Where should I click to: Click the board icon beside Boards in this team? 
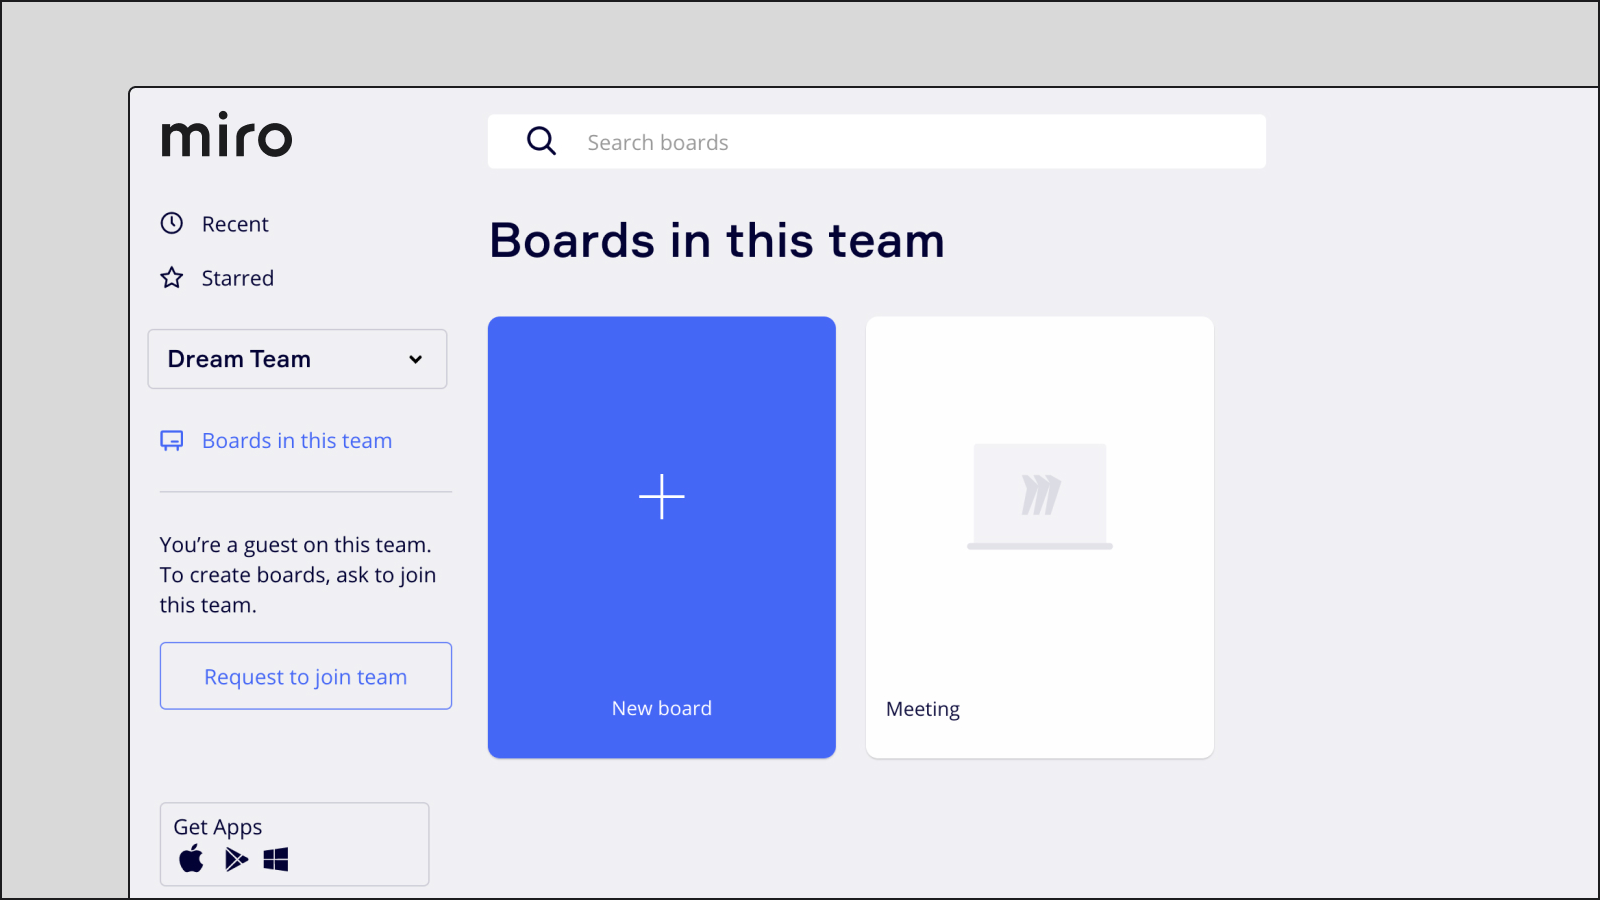point(171,440)
